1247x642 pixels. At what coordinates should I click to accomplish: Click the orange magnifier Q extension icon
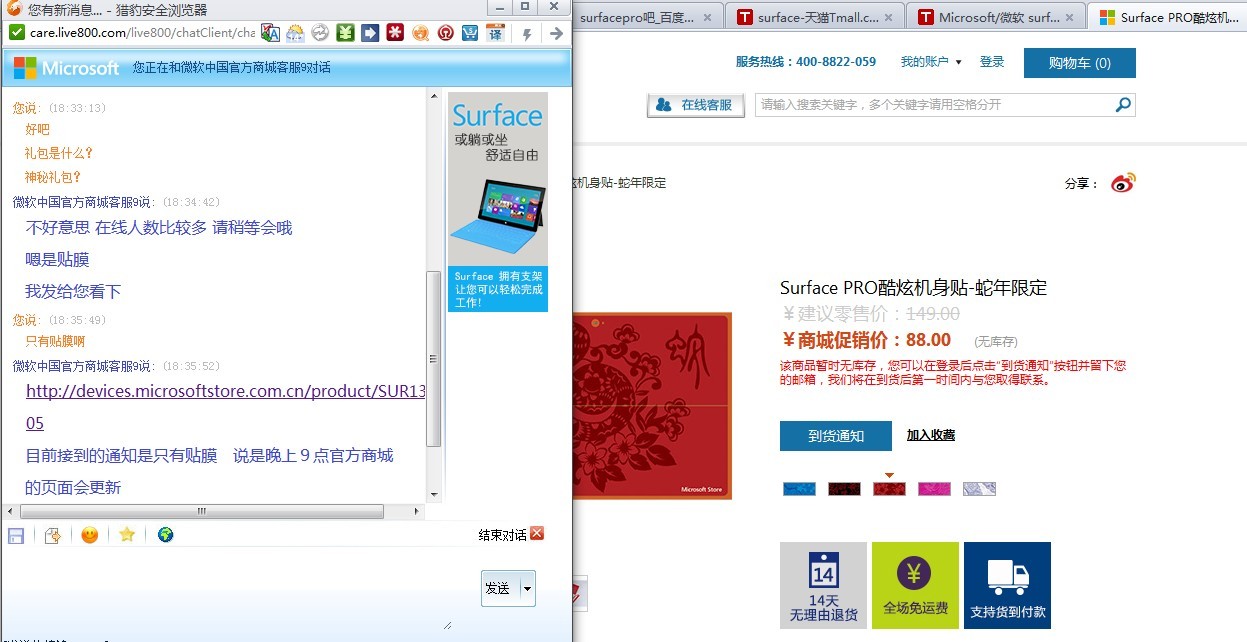pyautogui.click(x=420, y=33)
